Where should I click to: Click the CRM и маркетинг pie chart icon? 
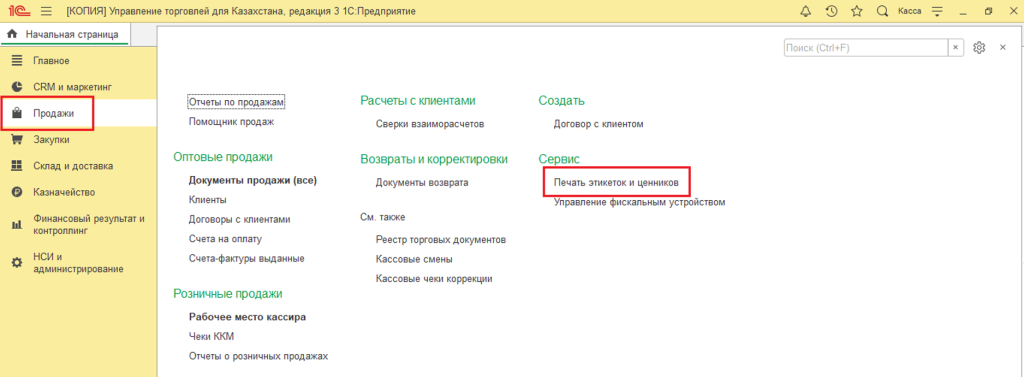18,86
